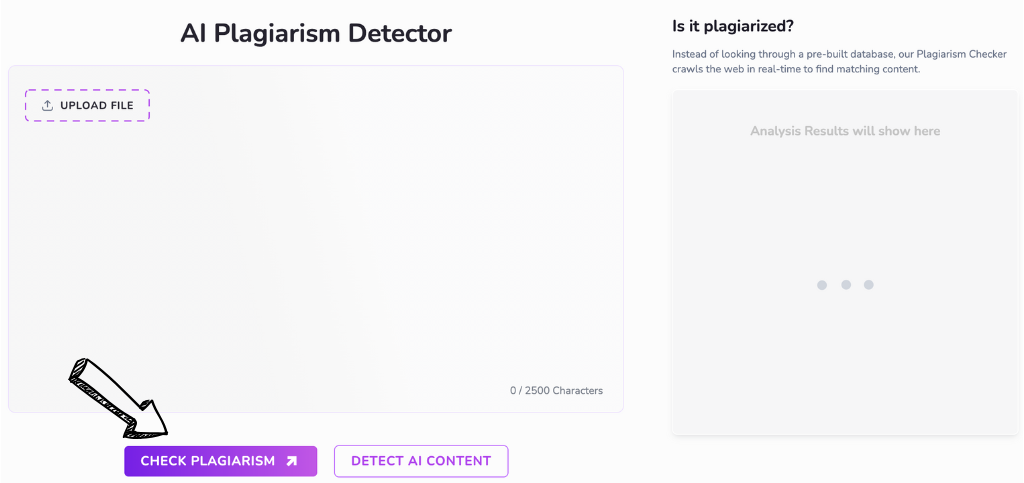Viewport: 1024px width, 483px height.
Task: Click the right loading dot
Action: click(x=869, y=285)
